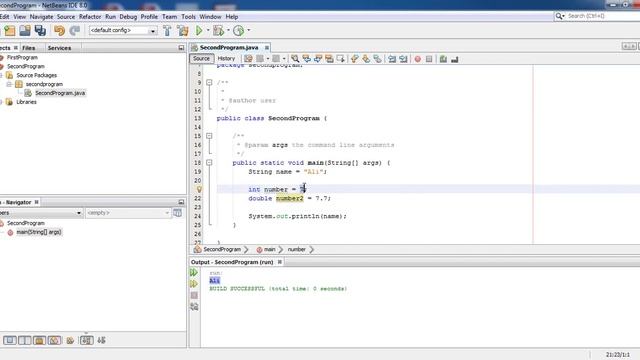Click the Save All disks icon

(x=40, y=31)
